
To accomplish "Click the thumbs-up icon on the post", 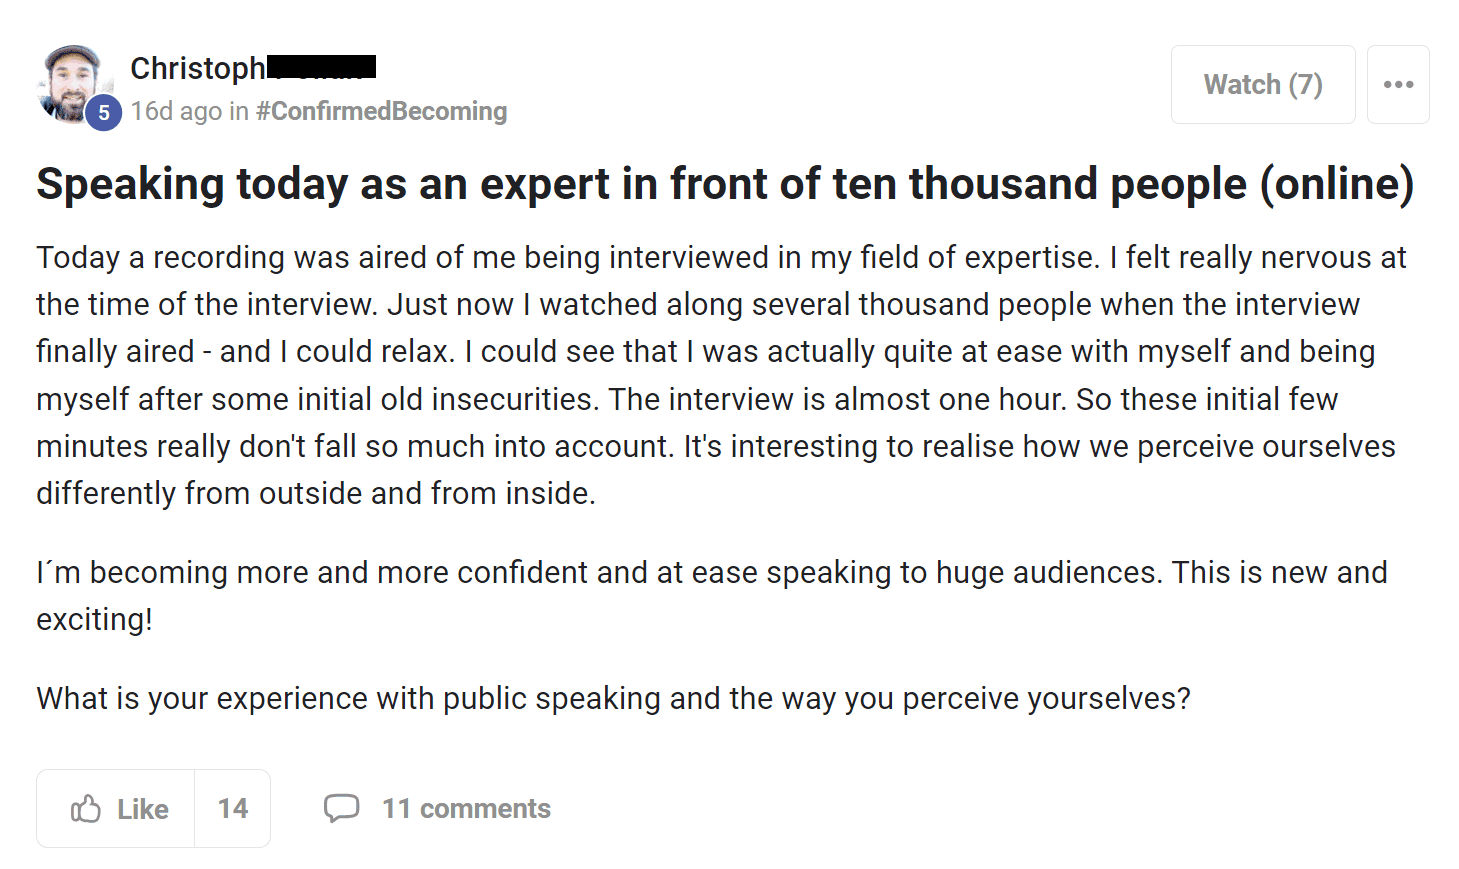I will coord(86,808).
